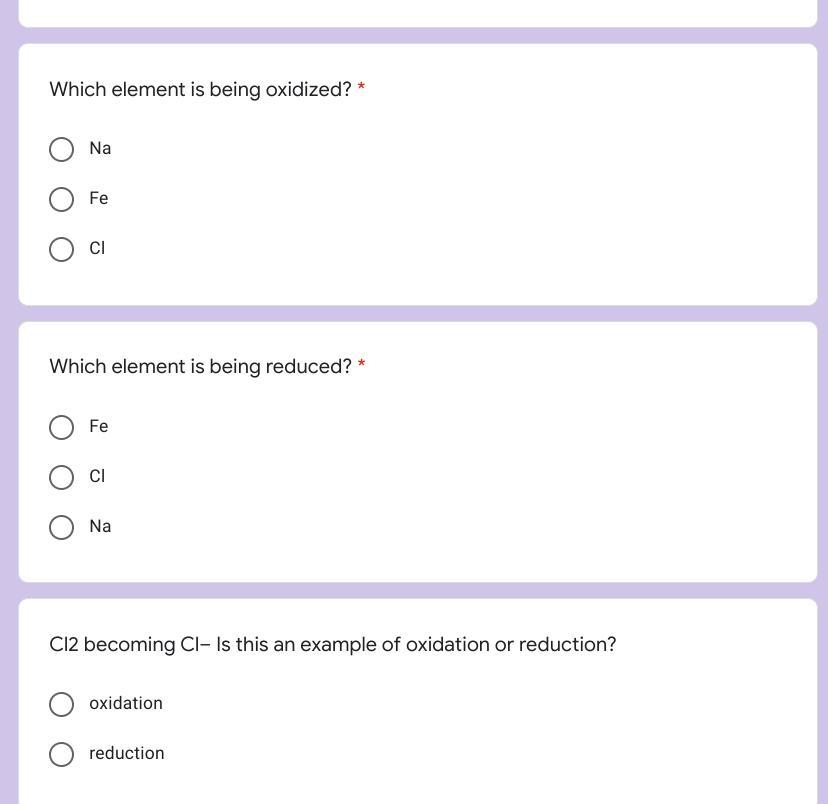Select Na radio button for oxidized question

click(x=61, y=150)
